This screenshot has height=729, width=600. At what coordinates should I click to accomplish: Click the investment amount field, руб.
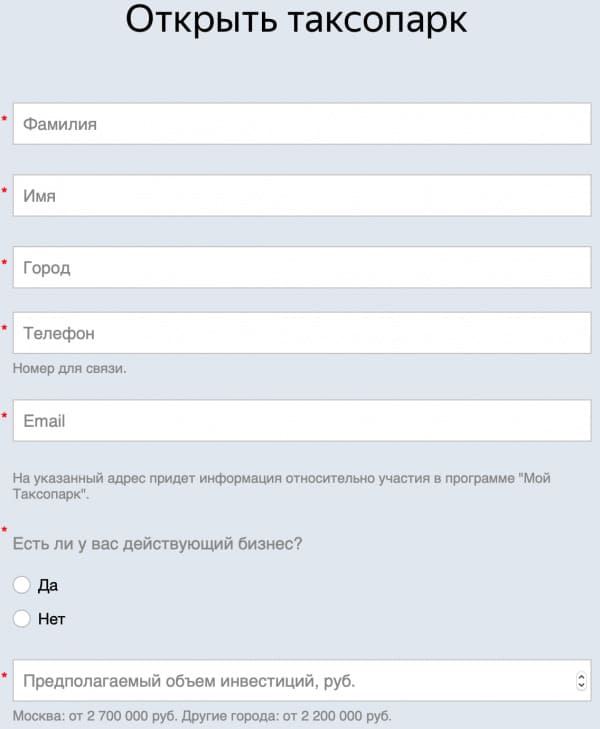pos(302,680)
